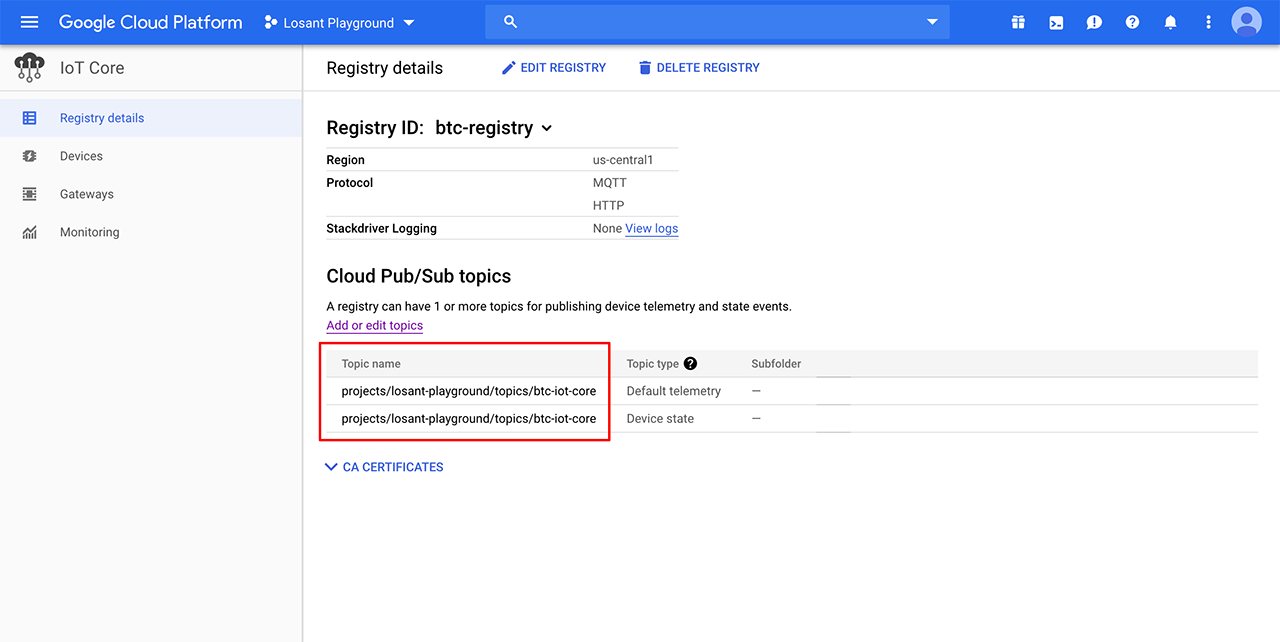Click the IoT Core logo icon
The image size is (1280, 642).
[x=29, y=68]
